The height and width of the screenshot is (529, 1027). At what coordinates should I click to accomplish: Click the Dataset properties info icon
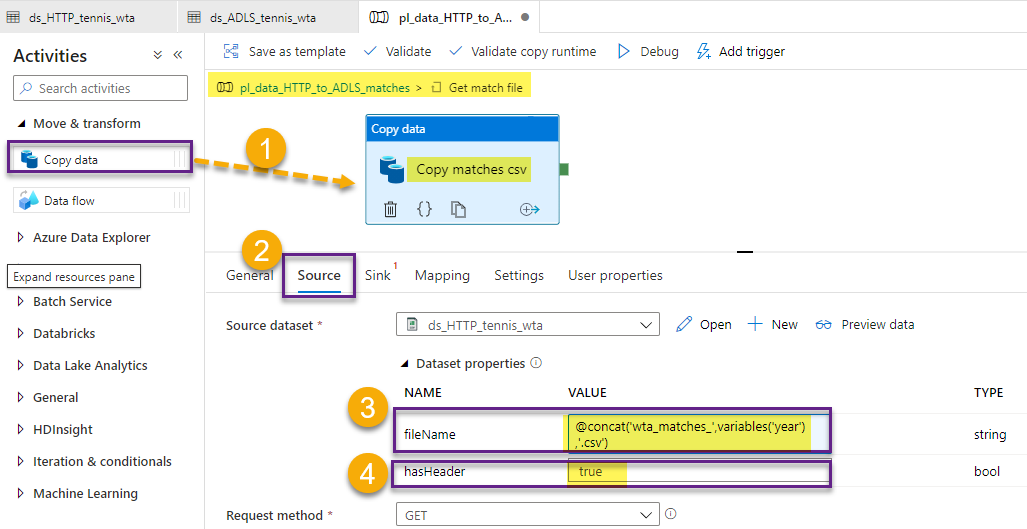536,364
